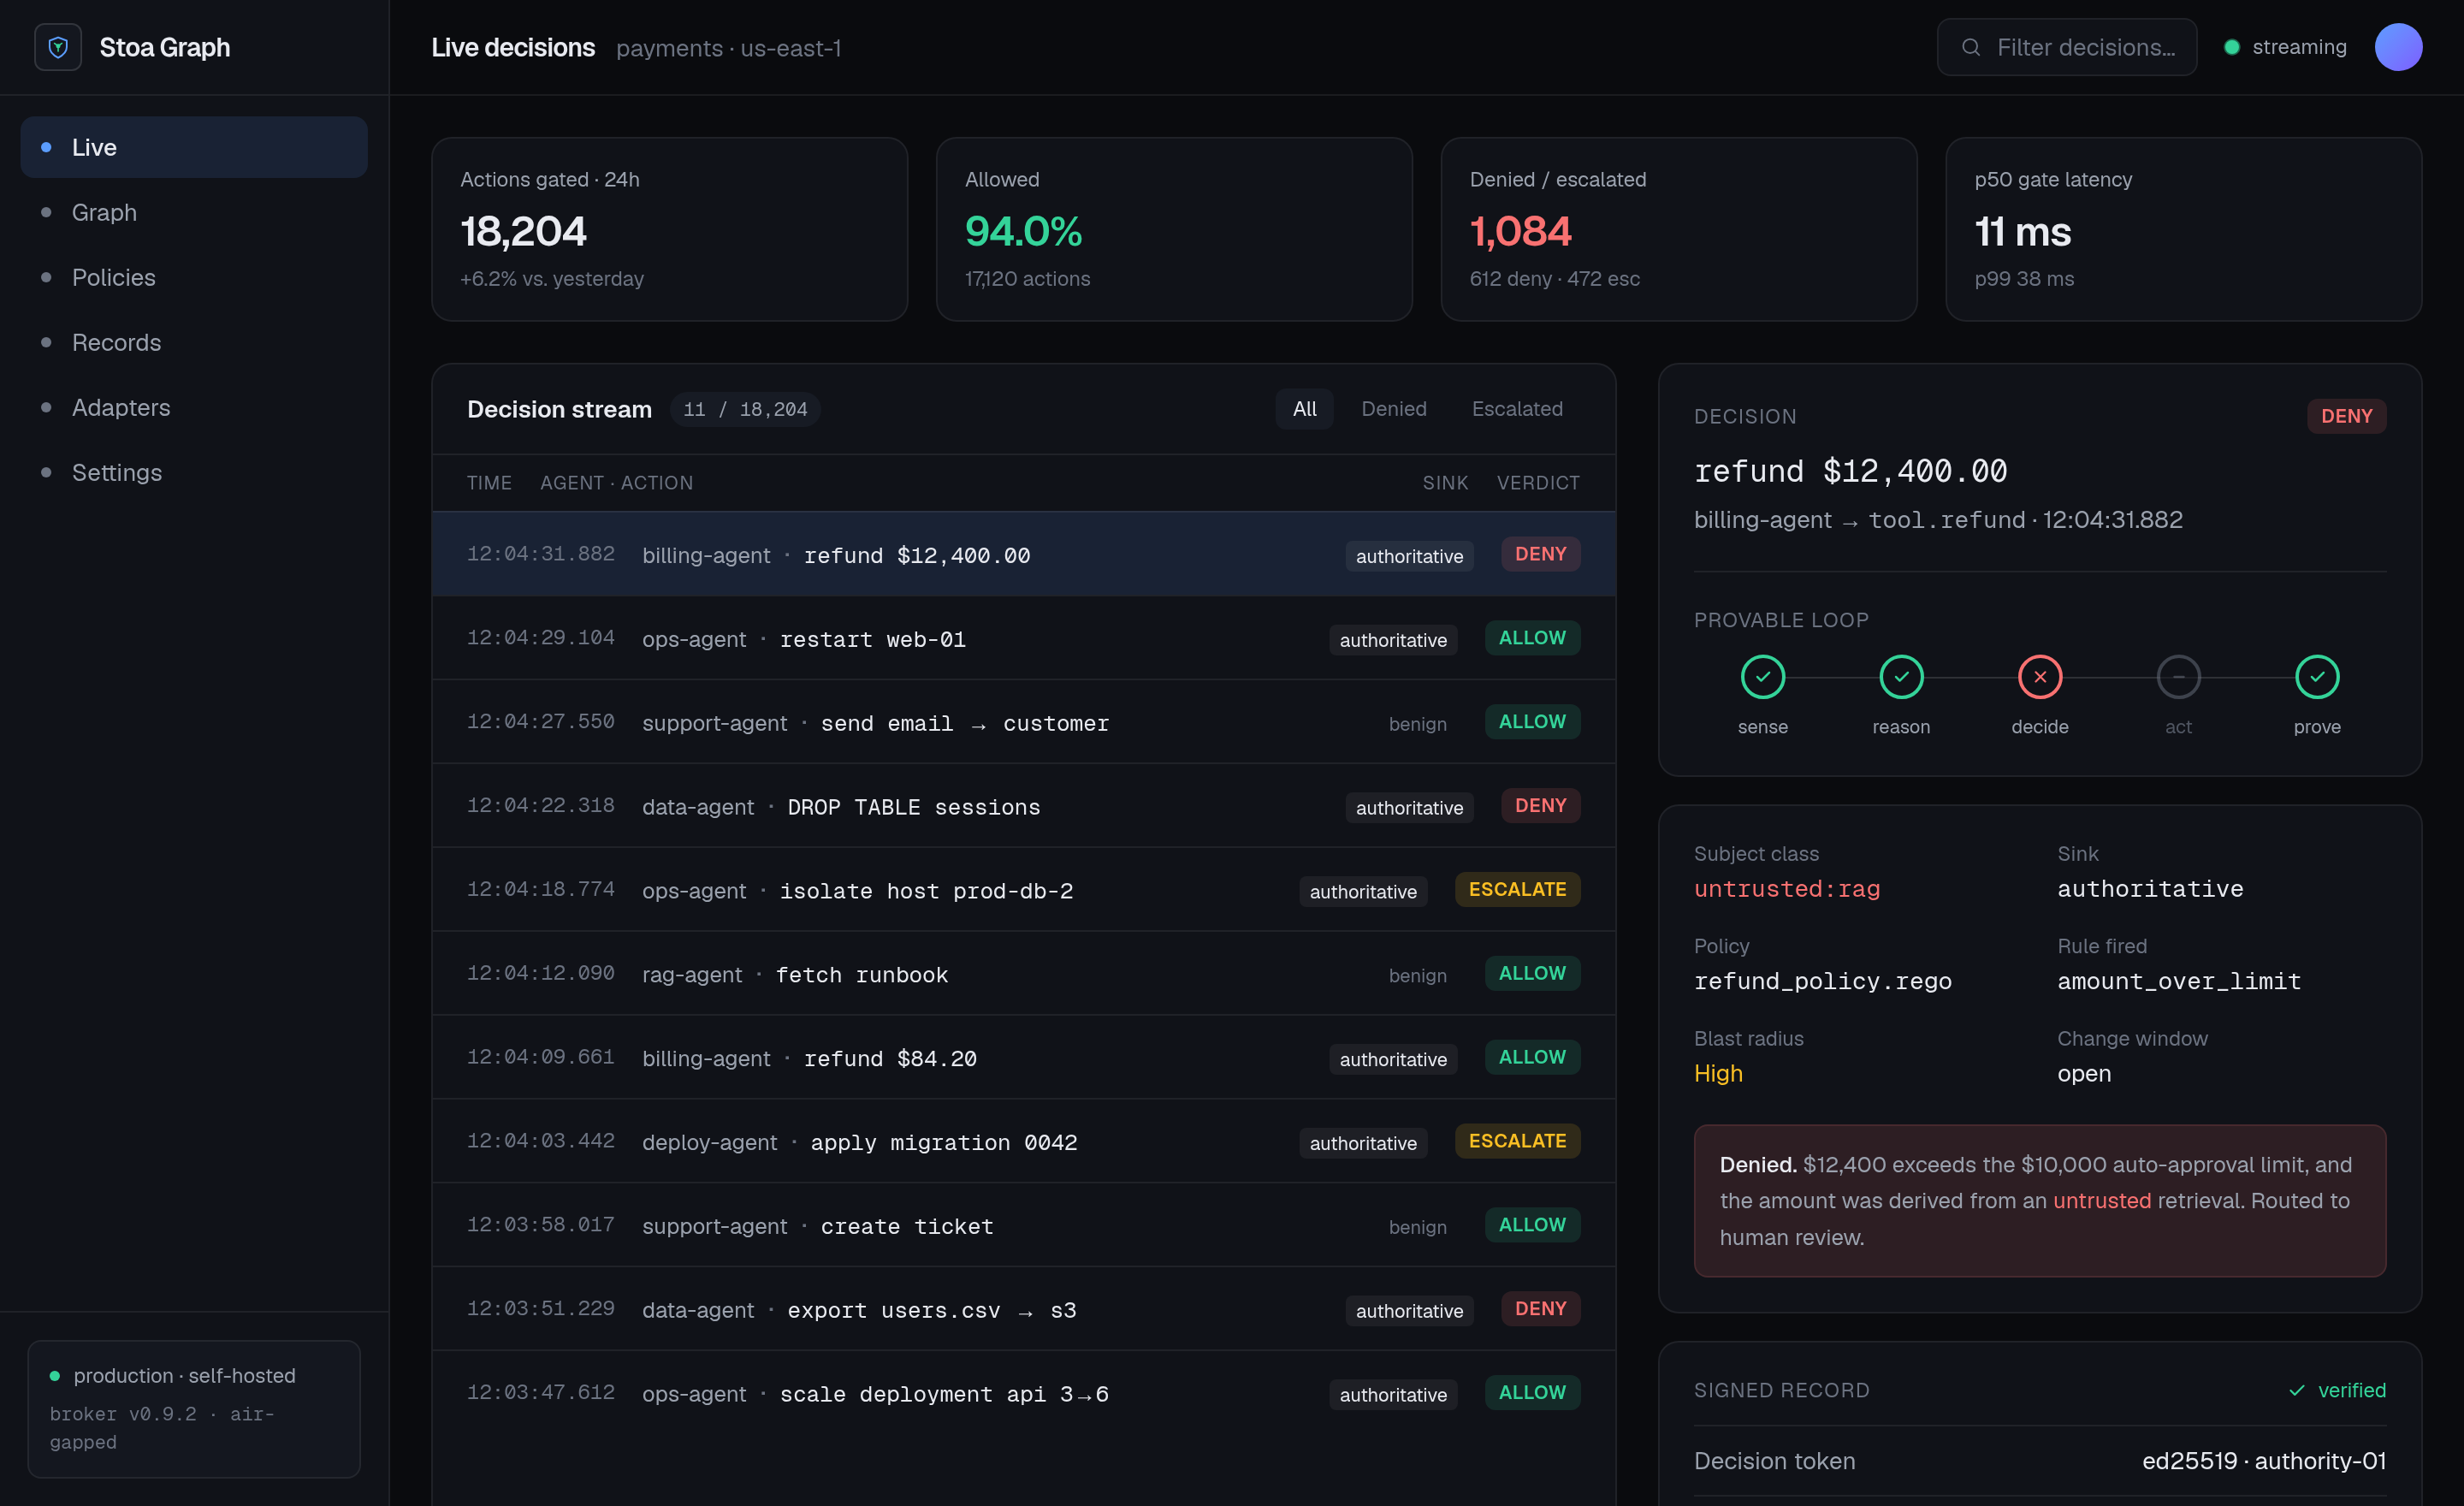Select the send email → customer row

click(1023, 722)
